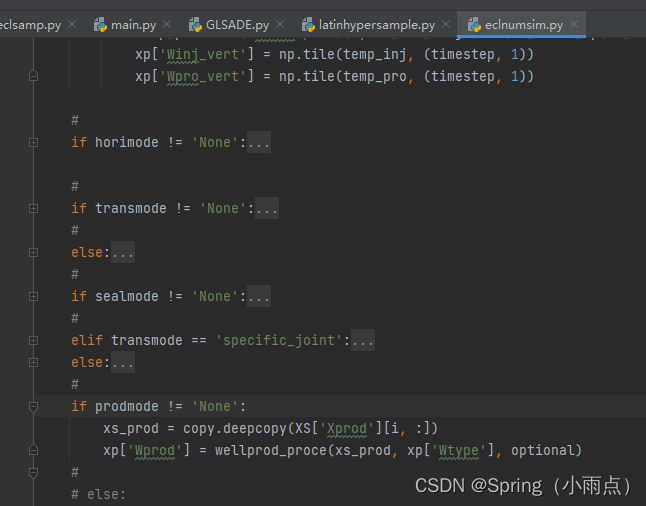Close the eclnumsim.py tab

click(574, 24)
